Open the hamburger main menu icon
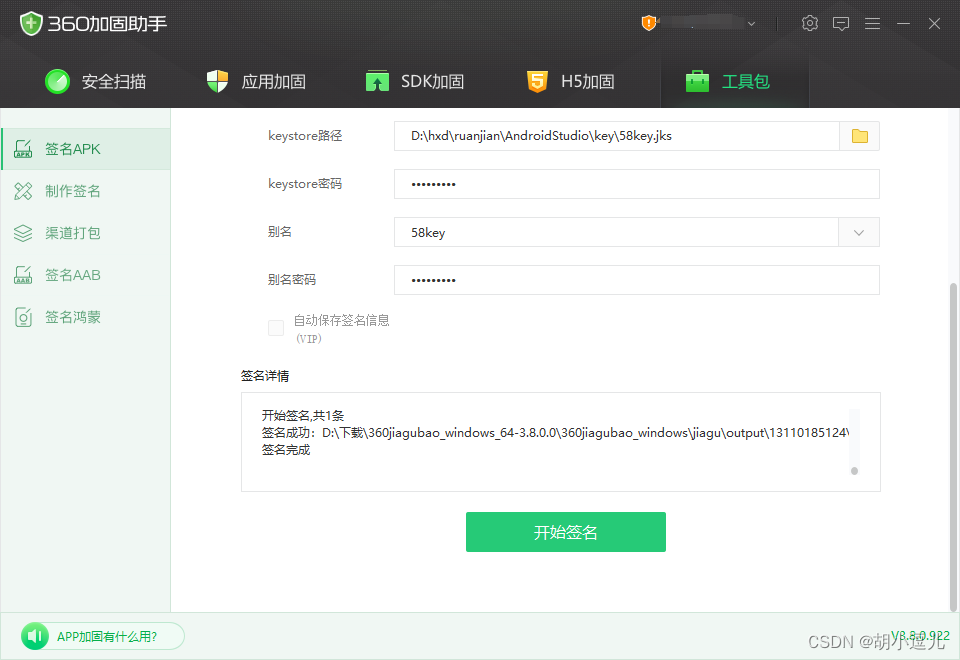Screen dimensions: 960x660 pos(872,23)
